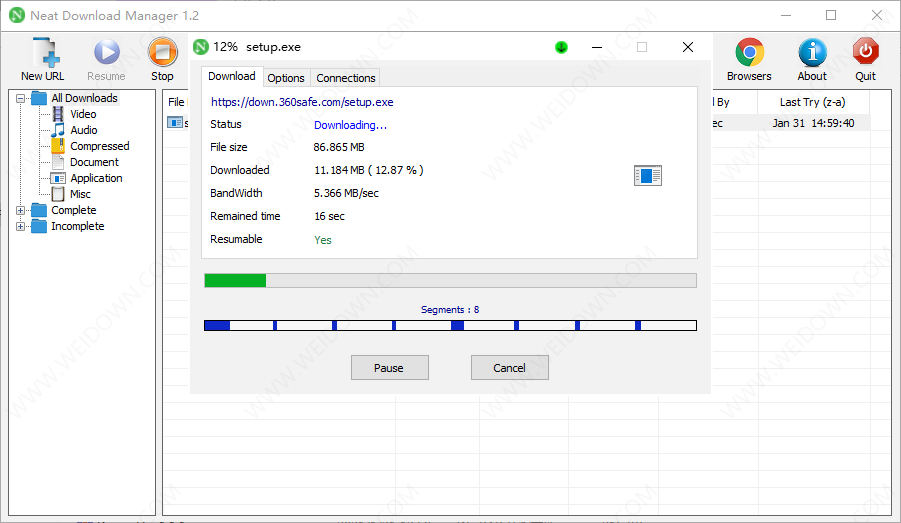Click the Downloading... status text
The width and height of the screenshot is (901, 523).
click(x=351, y=125)
